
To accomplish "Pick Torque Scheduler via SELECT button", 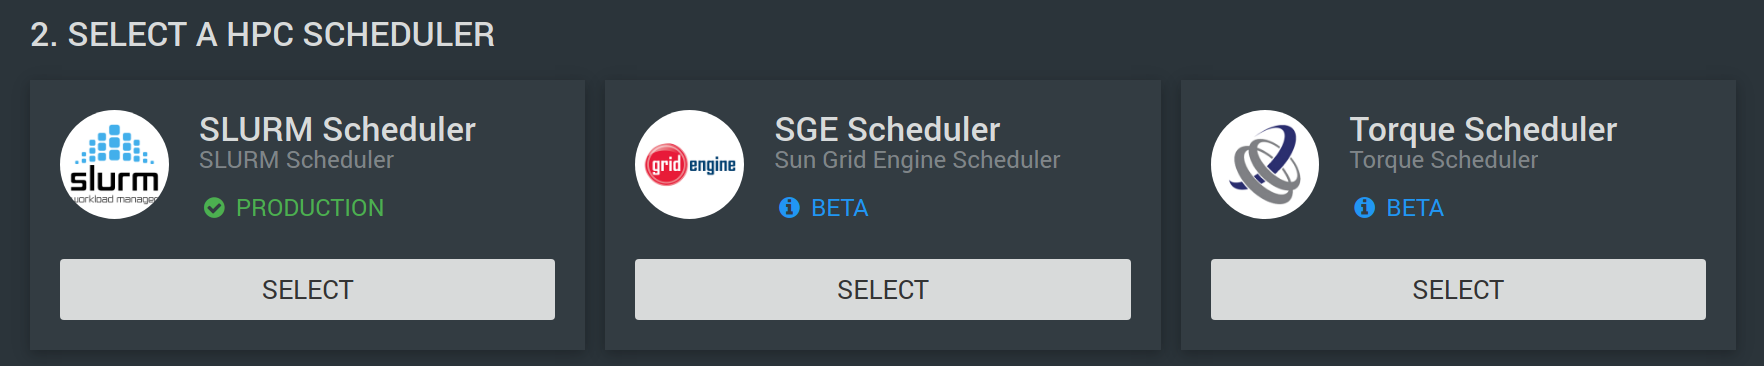I will (x=1458, y=290).
